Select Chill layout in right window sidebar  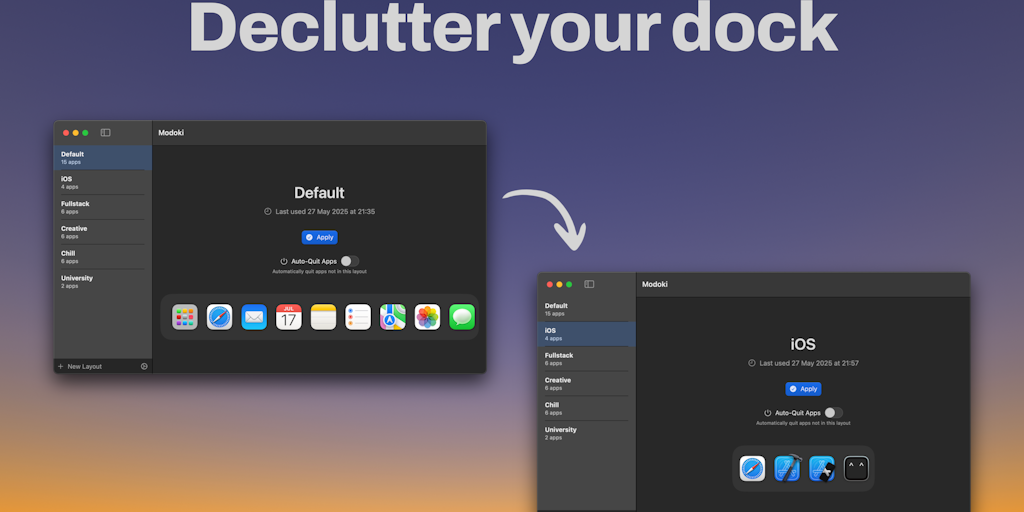point(586,408)
